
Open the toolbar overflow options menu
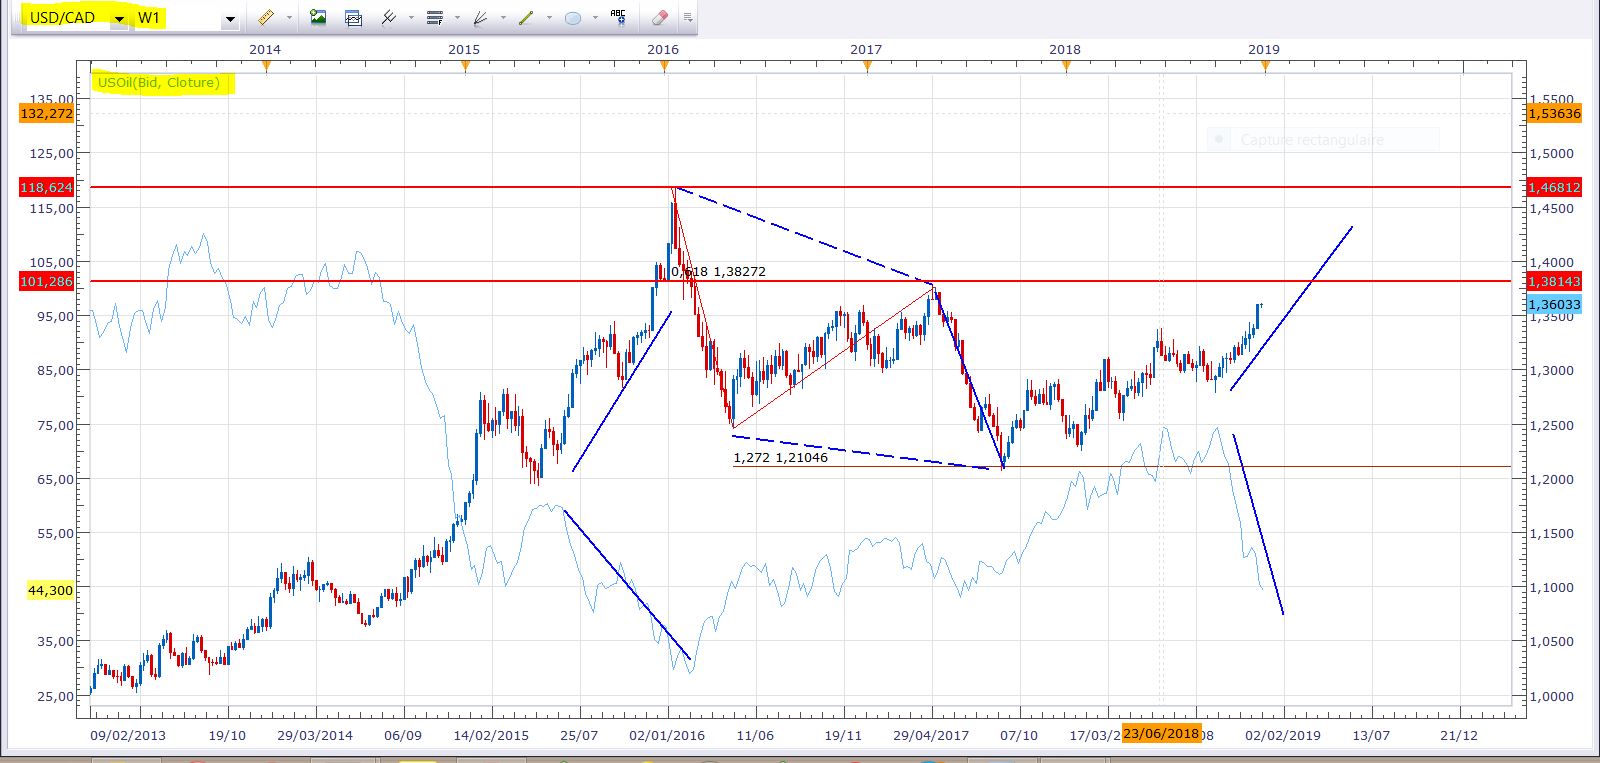point(687,18)
